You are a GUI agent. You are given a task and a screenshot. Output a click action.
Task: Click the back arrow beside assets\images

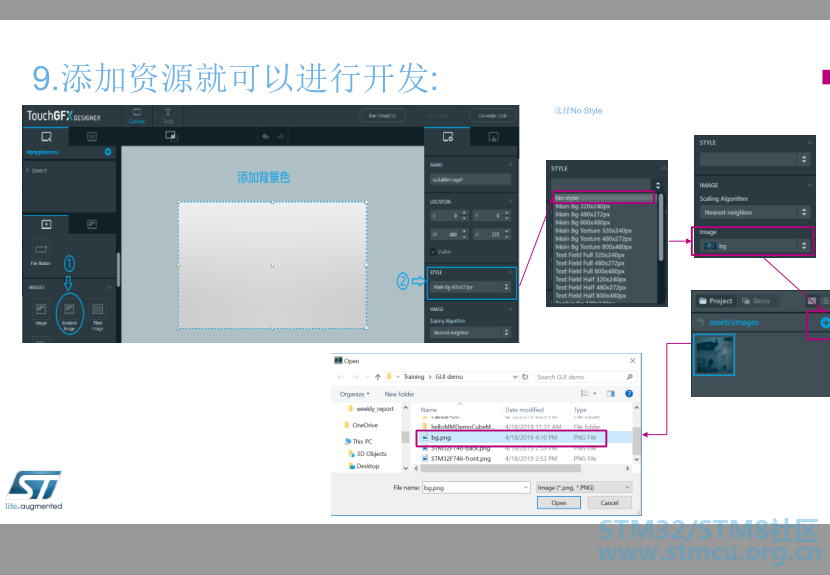coord(700,322)
